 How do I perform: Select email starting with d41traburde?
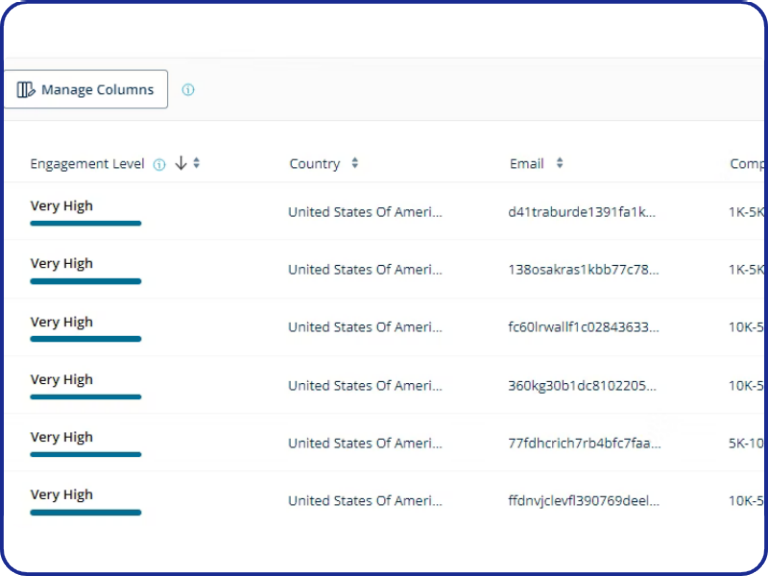click(582, 212)
